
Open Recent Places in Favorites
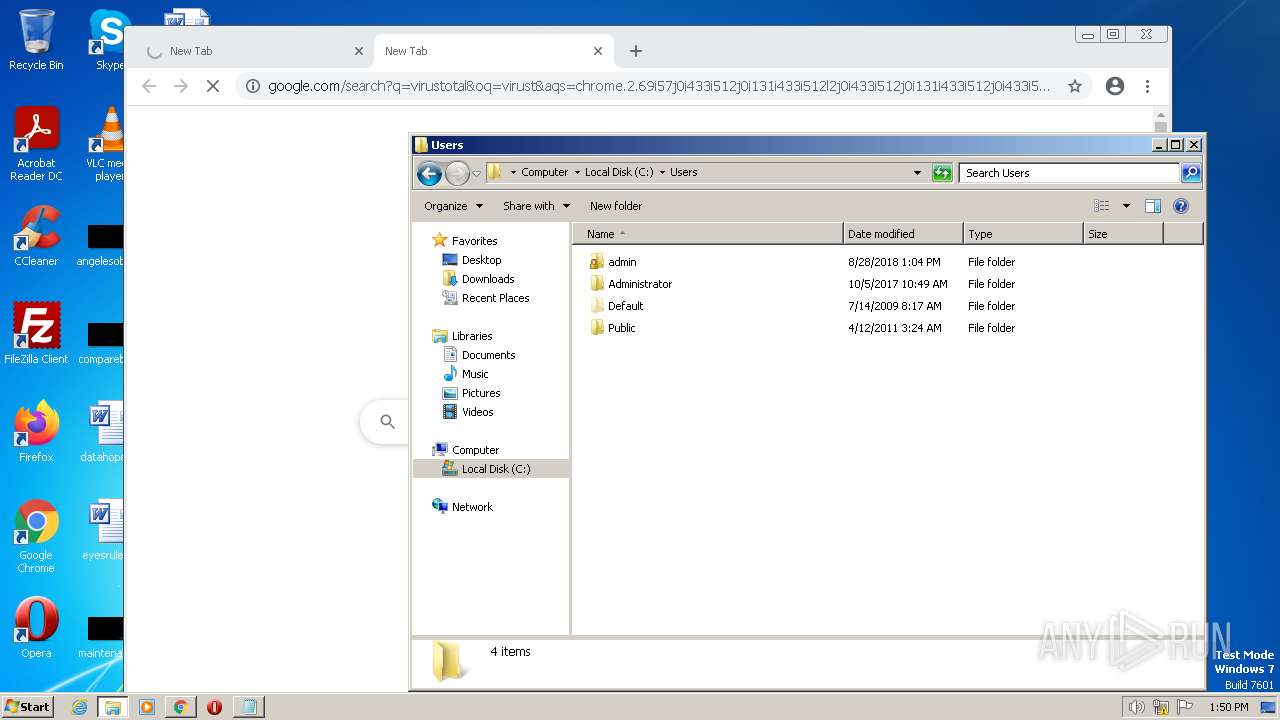(486, 298)
